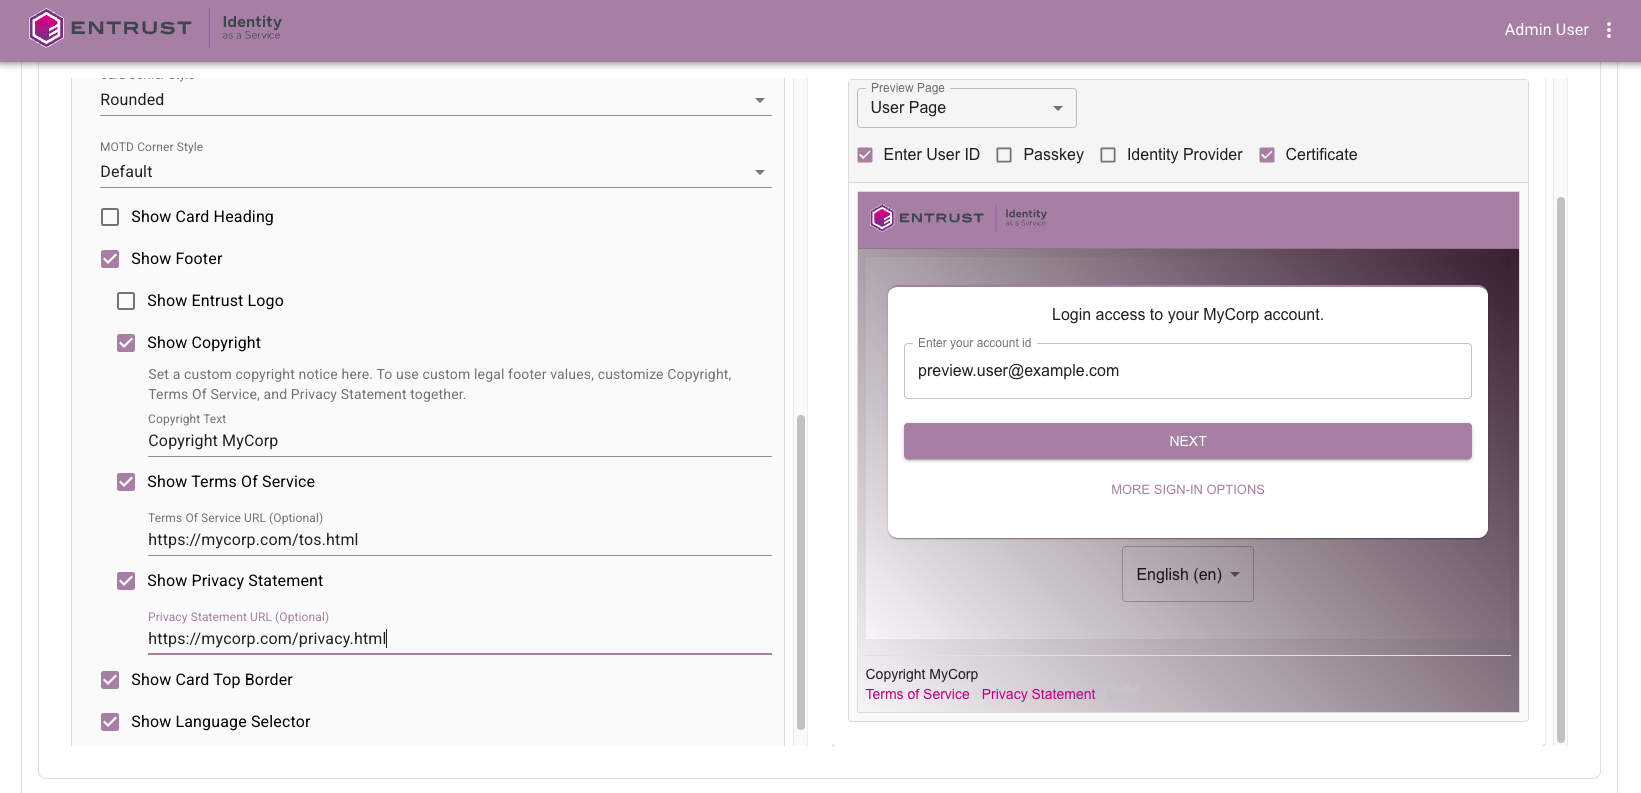Open the English (en) language selector
Image resolution: width=1641 pixels, height=793 pixels.
tap(1187, 574)
